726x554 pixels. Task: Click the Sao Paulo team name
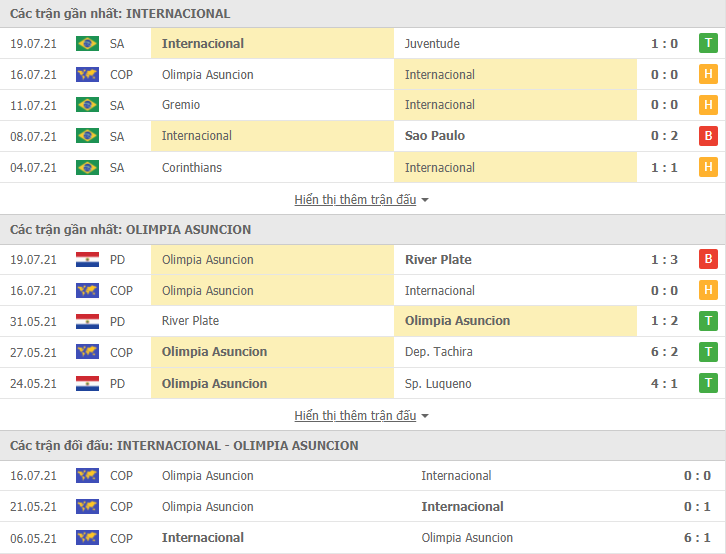[x=435, y=136]
